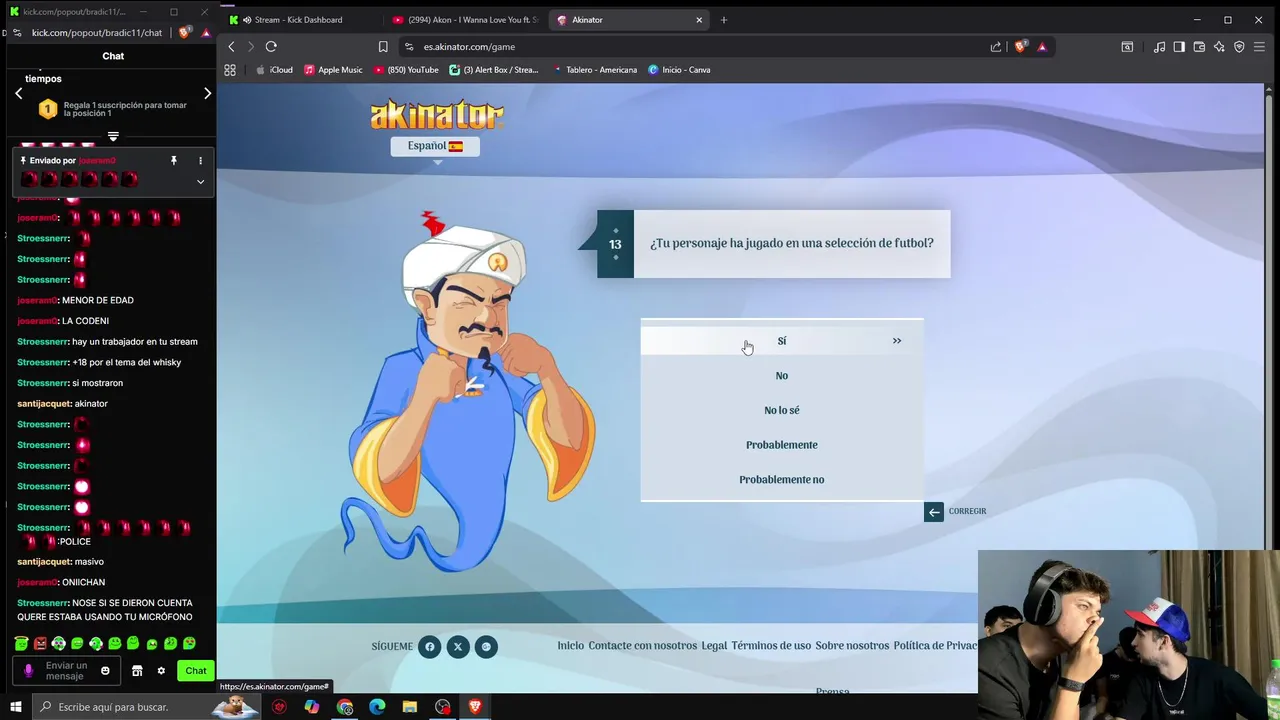The width and height of the screenshot is (1280, 720).
Task: Switch to the Akon YouTube tab
Action: click(465, 20)
